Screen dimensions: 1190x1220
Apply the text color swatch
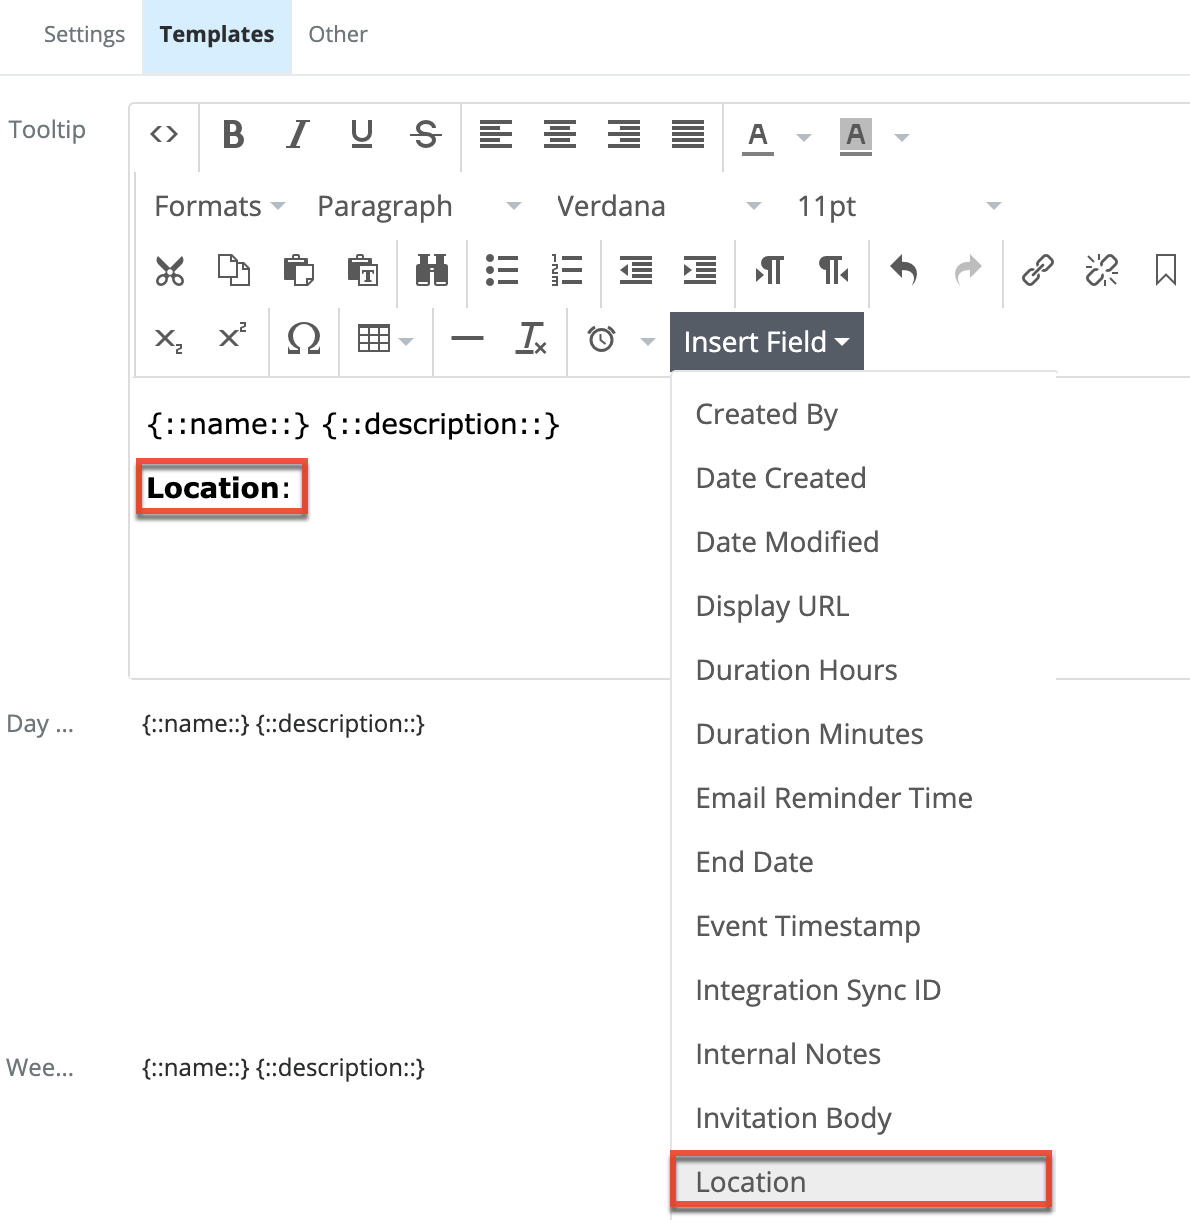coord(758,135)
